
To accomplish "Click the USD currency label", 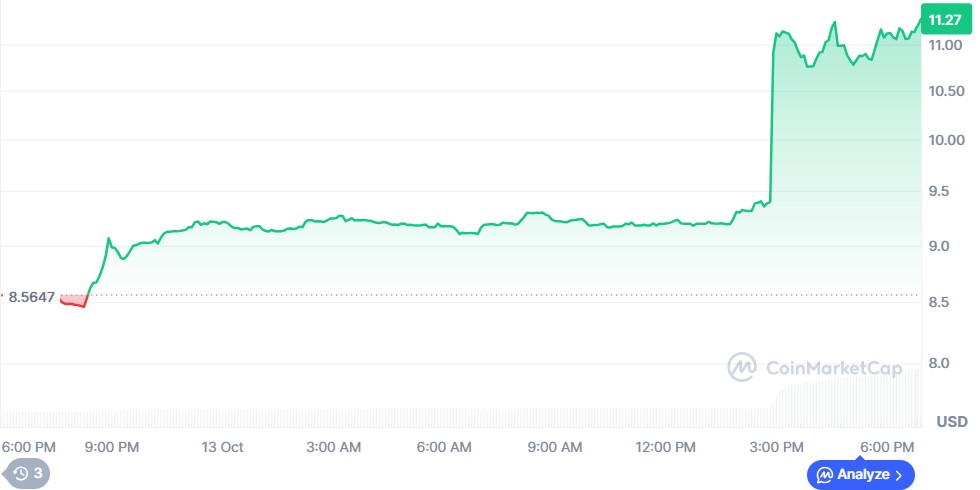I will (951, 420).
